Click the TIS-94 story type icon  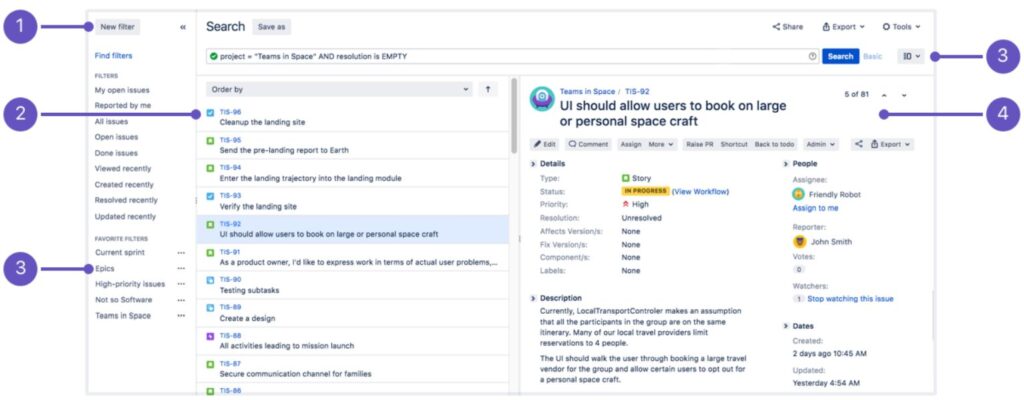(210, 168)
